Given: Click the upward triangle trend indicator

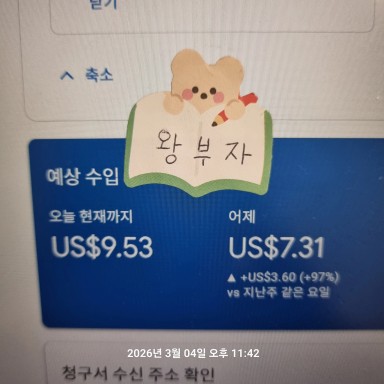Looking at the screenshot, I should pos(232,277).
